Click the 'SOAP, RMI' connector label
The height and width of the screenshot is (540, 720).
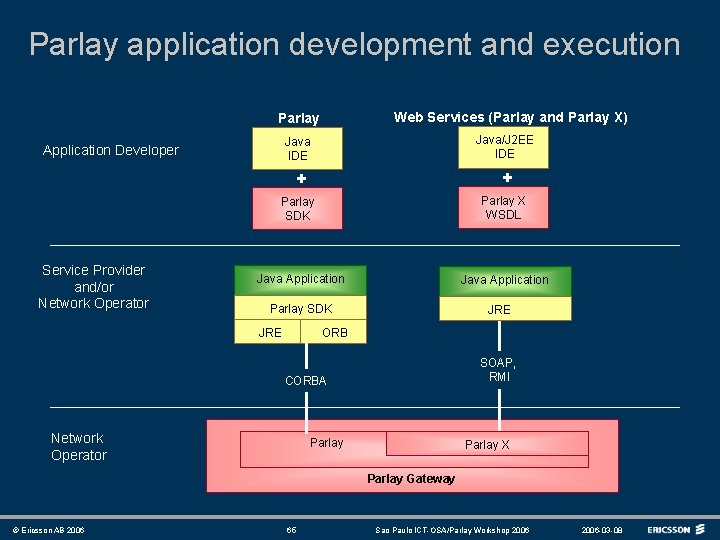[498, 370]
